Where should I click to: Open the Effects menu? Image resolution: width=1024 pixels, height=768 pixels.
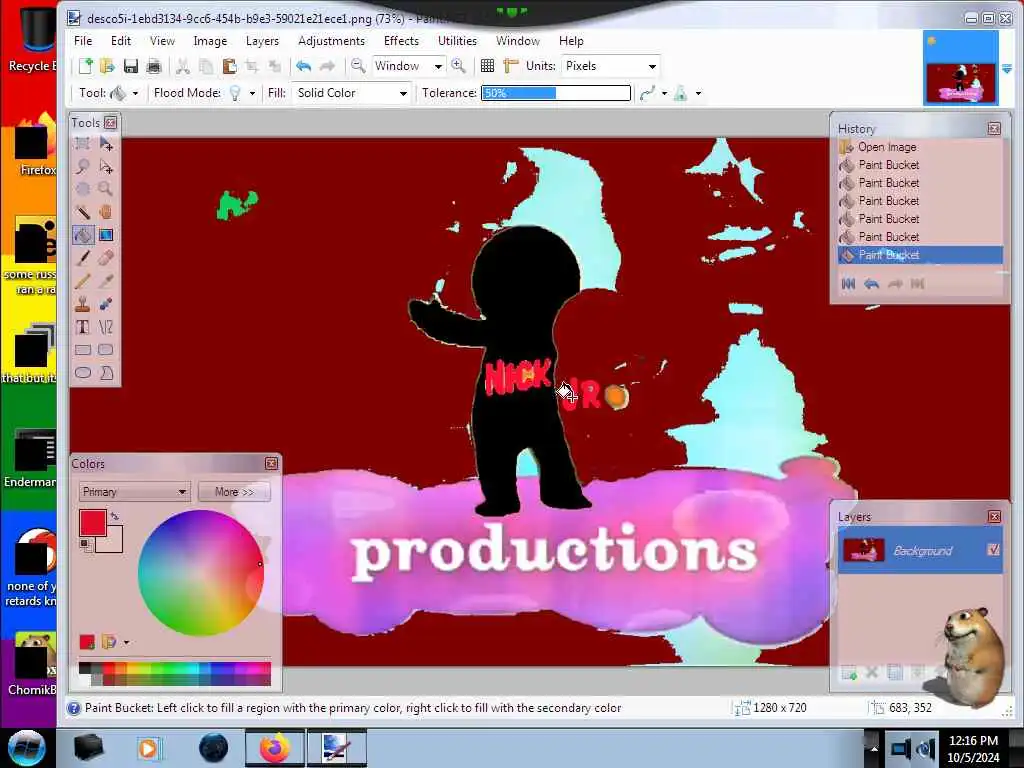[x=402, y=40]
